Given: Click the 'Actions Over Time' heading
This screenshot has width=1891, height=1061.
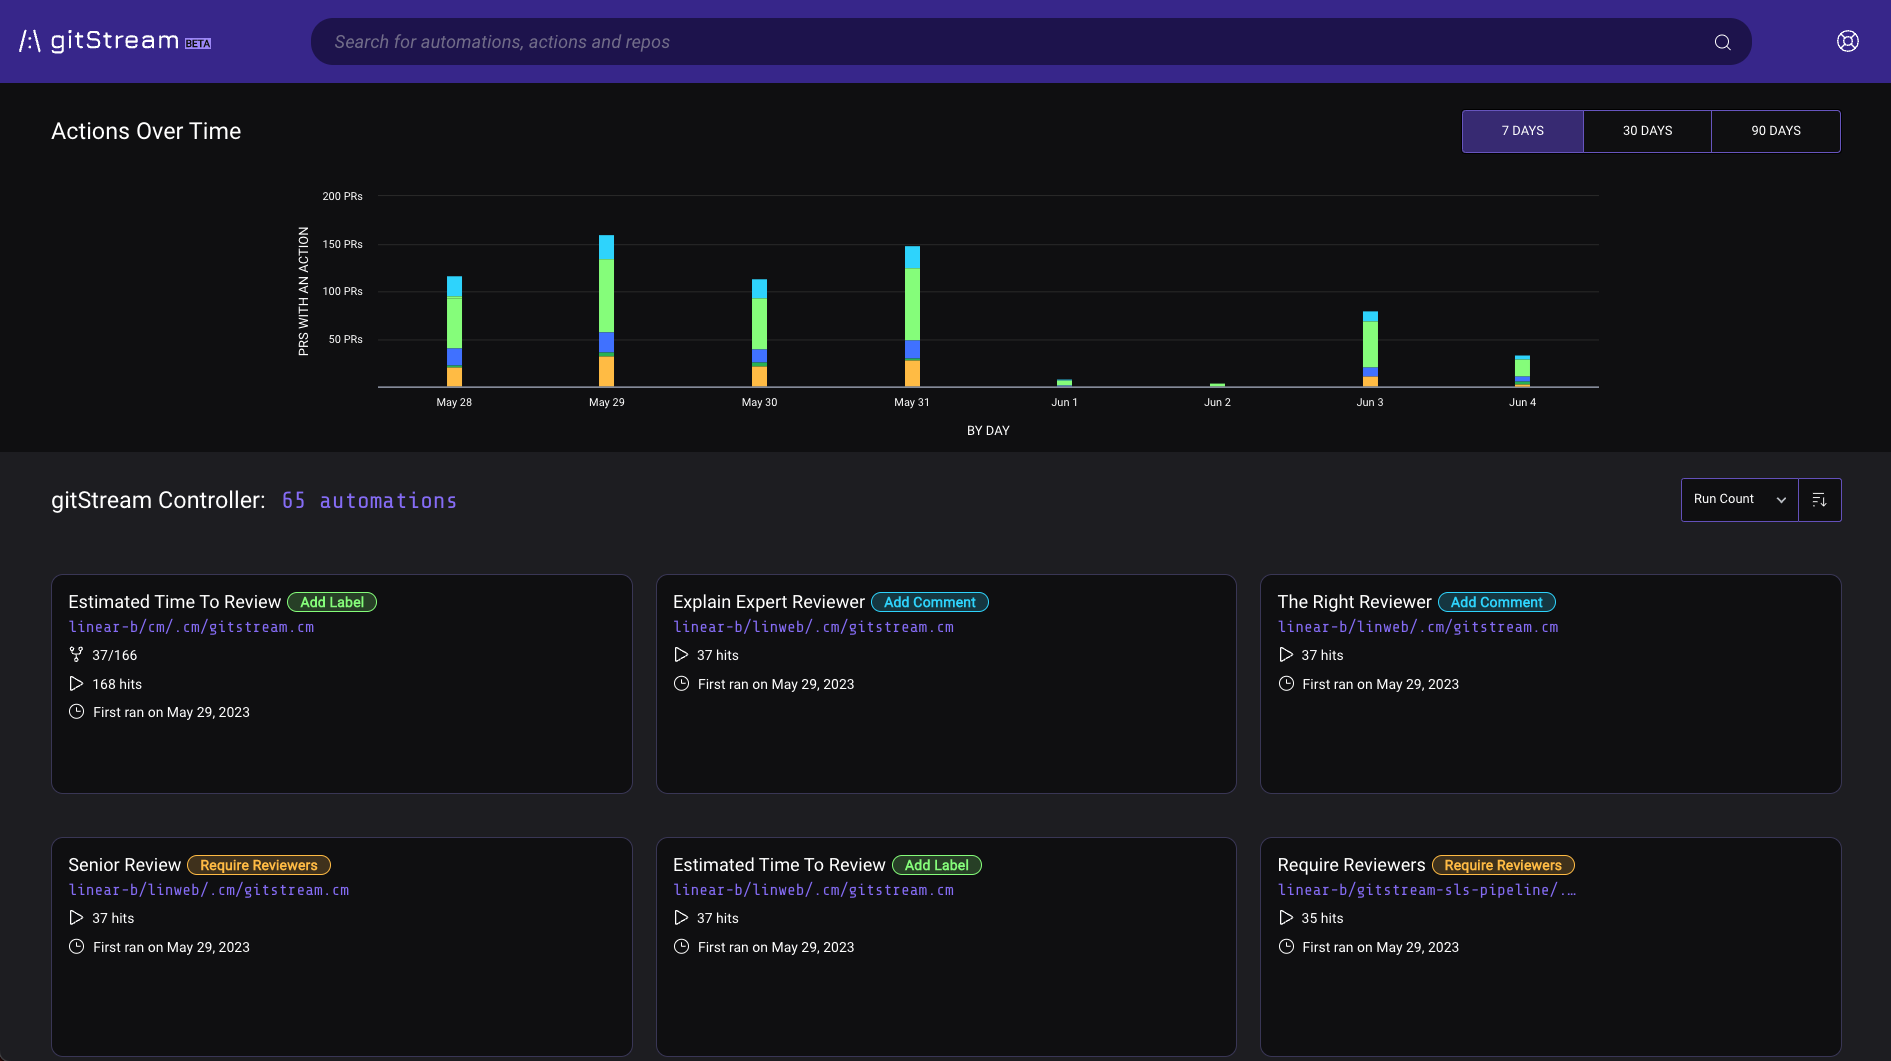Looking at the screenshot, I should pos(146,131).
